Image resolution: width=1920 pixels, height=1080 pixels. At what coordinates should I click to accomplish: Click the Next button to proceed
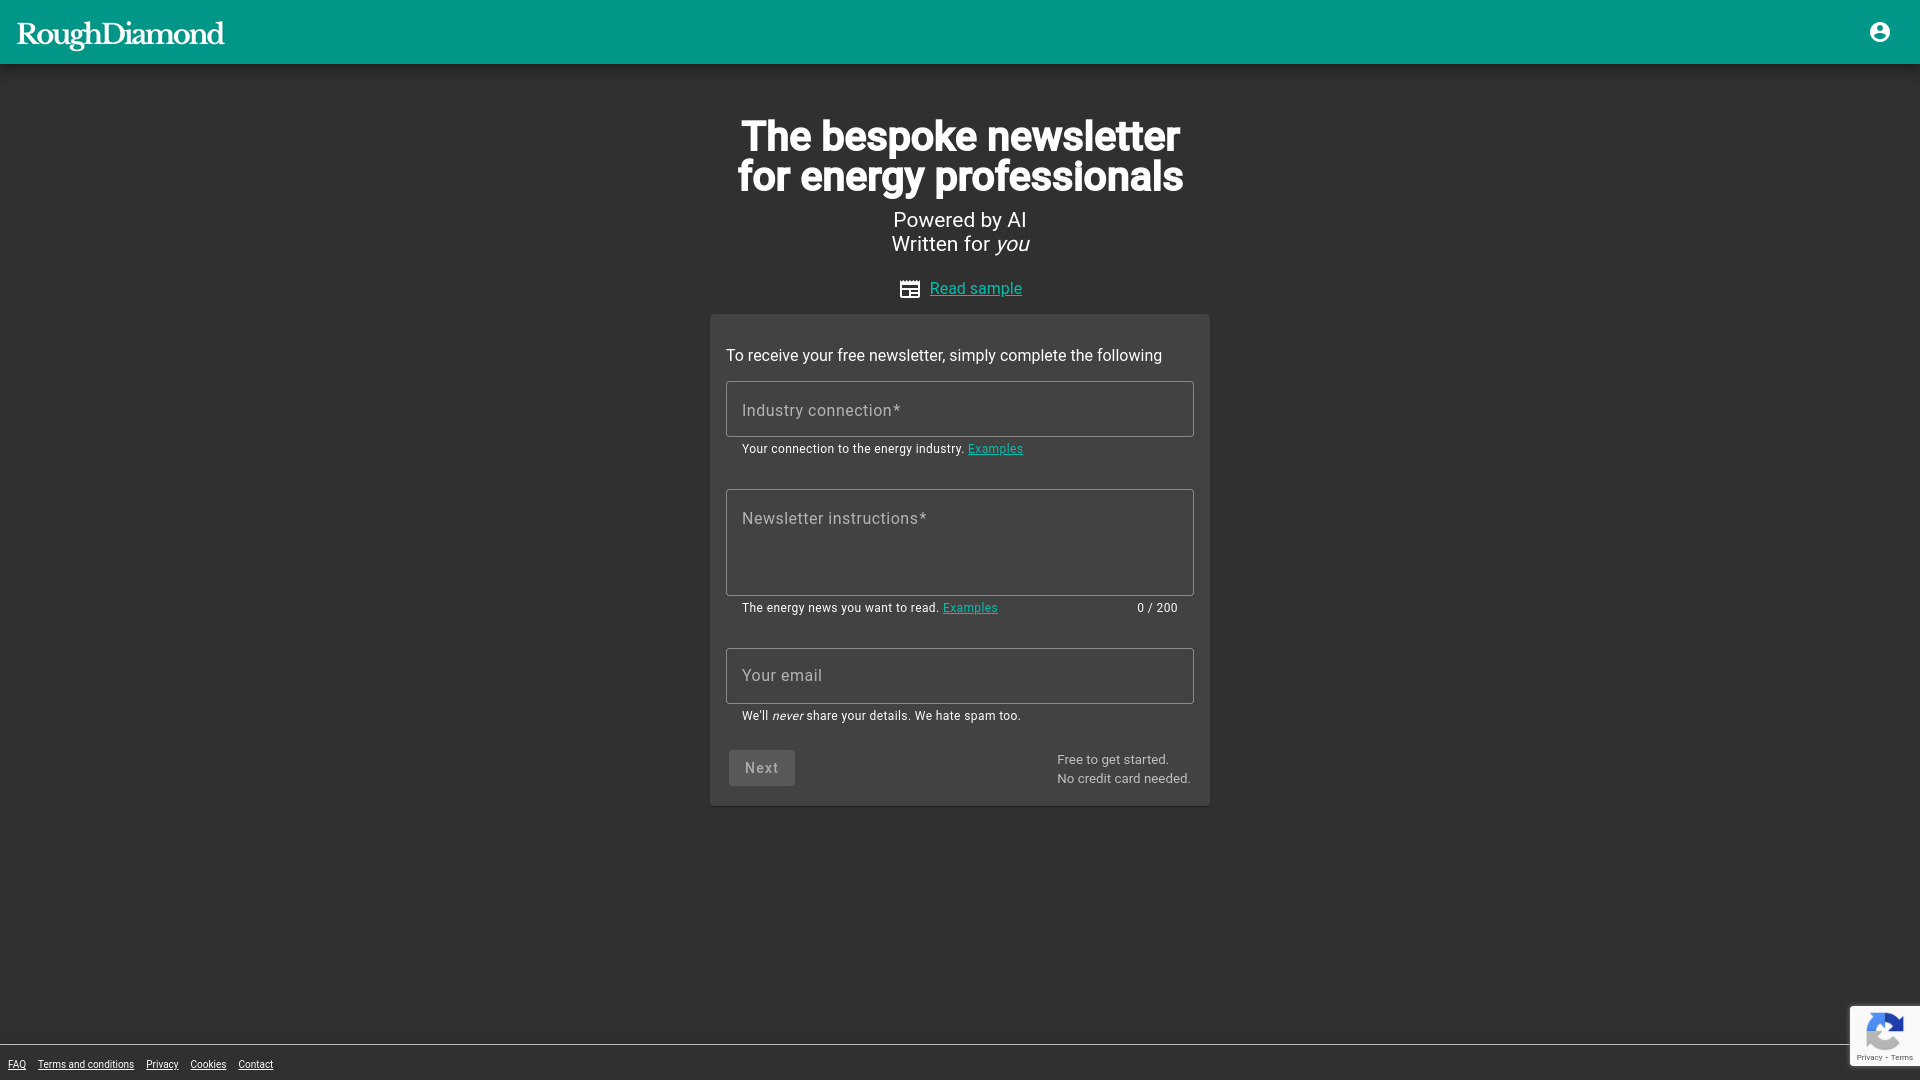761,766
